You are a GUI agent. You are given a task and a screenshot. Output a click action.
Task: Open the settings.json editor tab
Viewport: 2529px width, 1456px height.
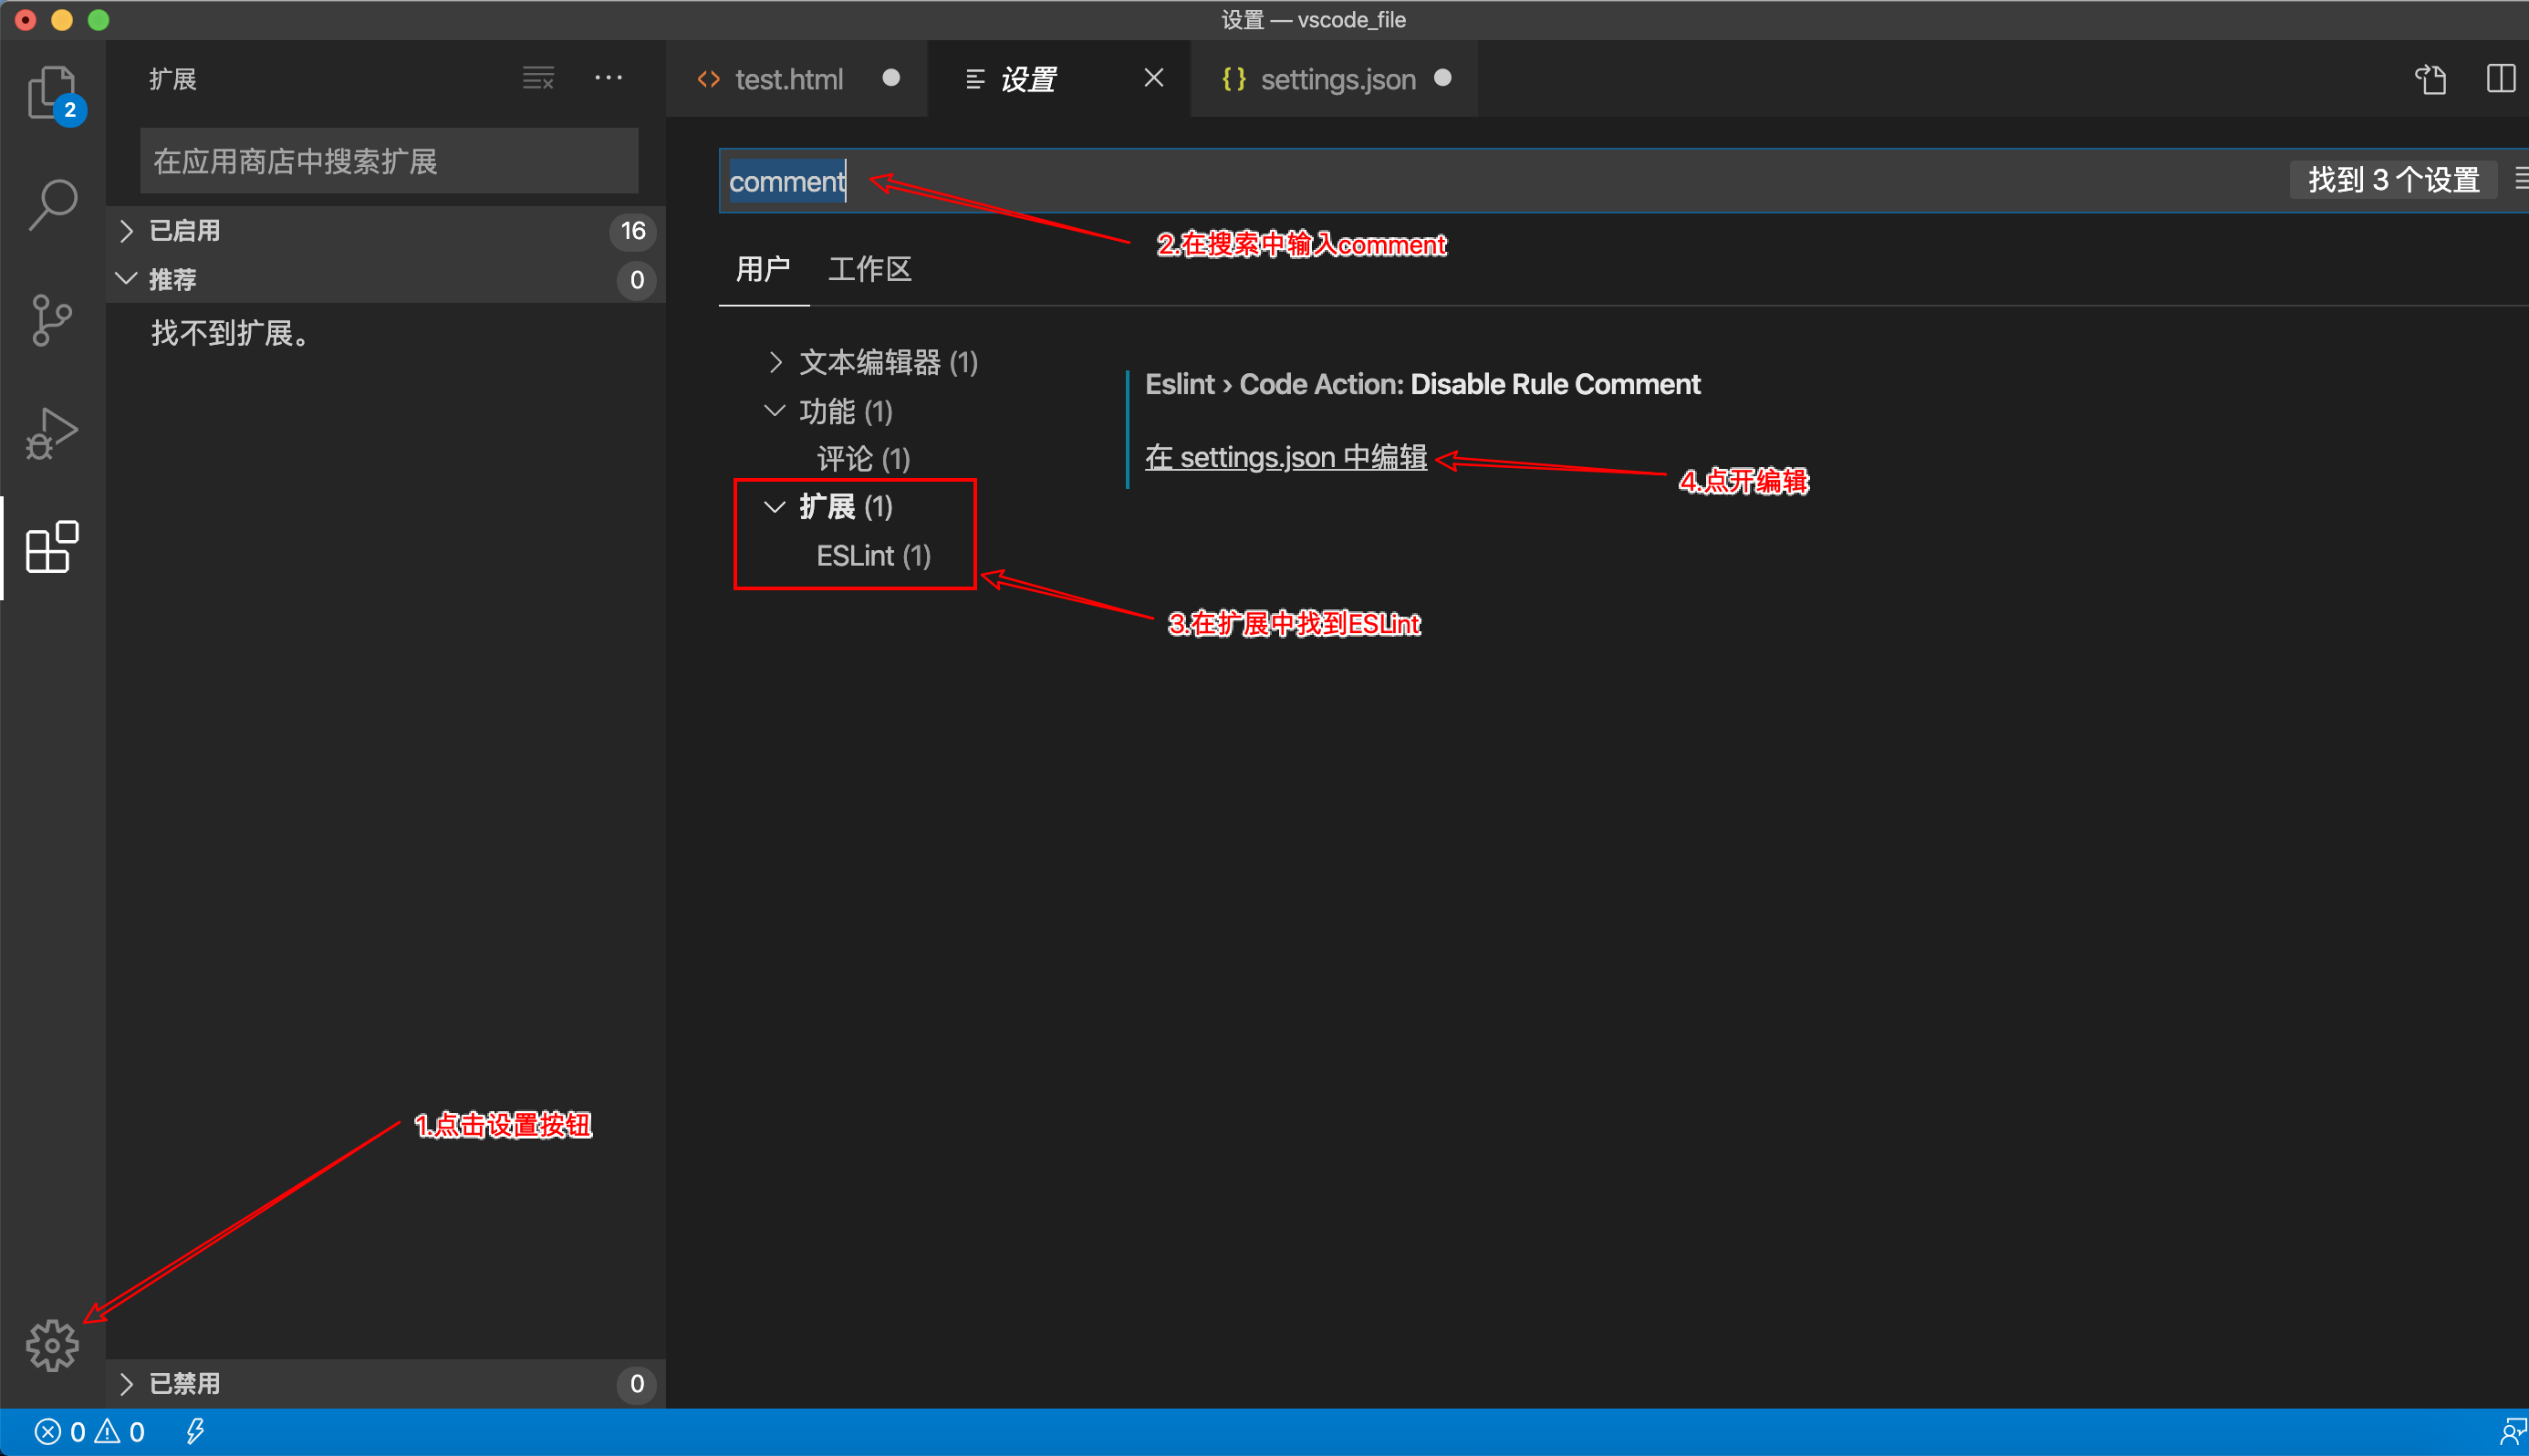click(1337, 79)
